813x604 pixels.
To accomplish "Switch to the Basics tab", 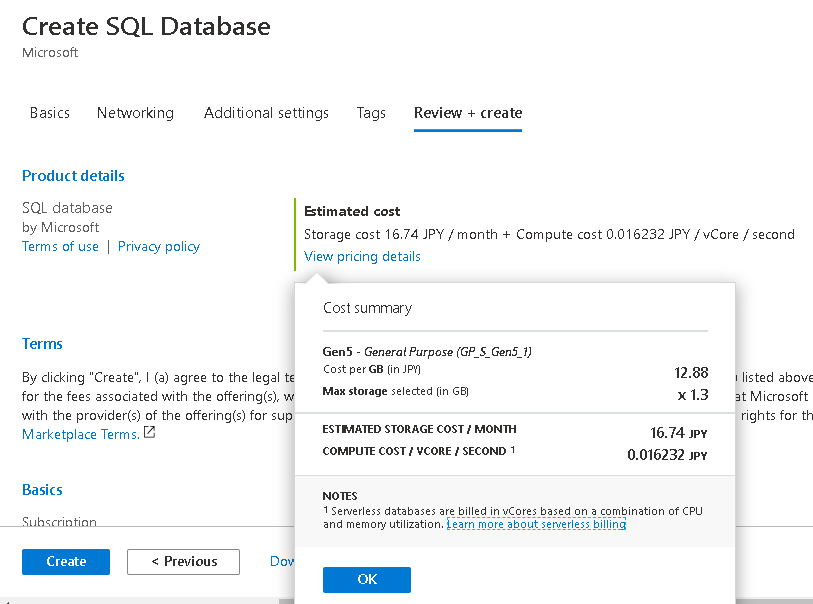I will pos(49,113).
